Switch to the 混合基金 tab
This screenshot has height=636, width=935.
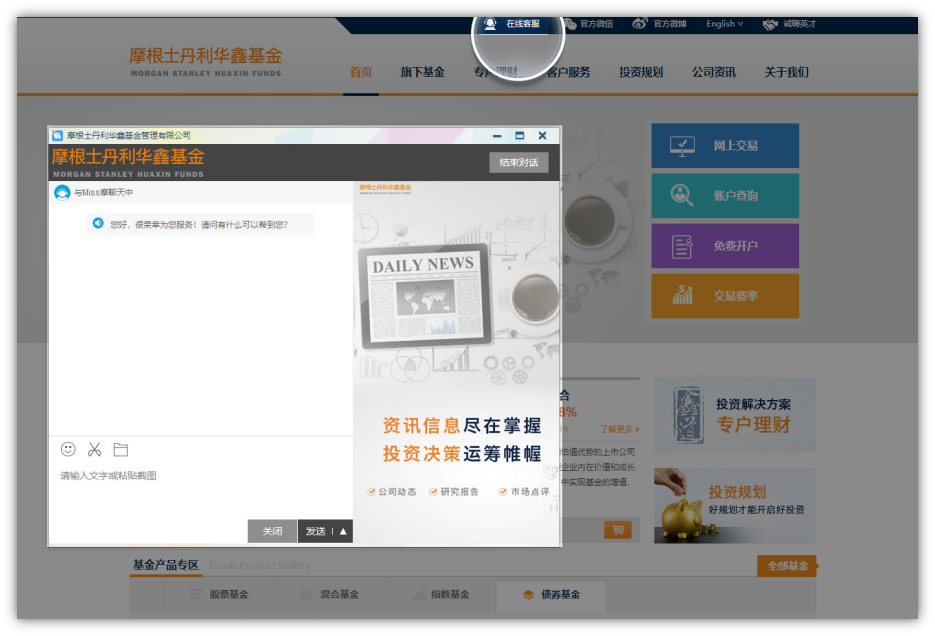coord(330,594)
